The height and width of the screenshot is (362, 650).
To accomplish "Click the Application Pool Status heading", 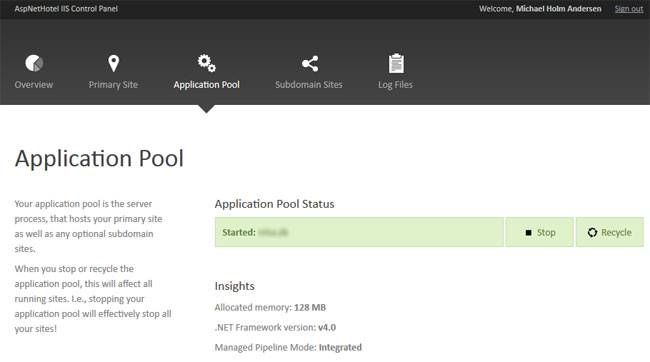I will tap(274, 204).
